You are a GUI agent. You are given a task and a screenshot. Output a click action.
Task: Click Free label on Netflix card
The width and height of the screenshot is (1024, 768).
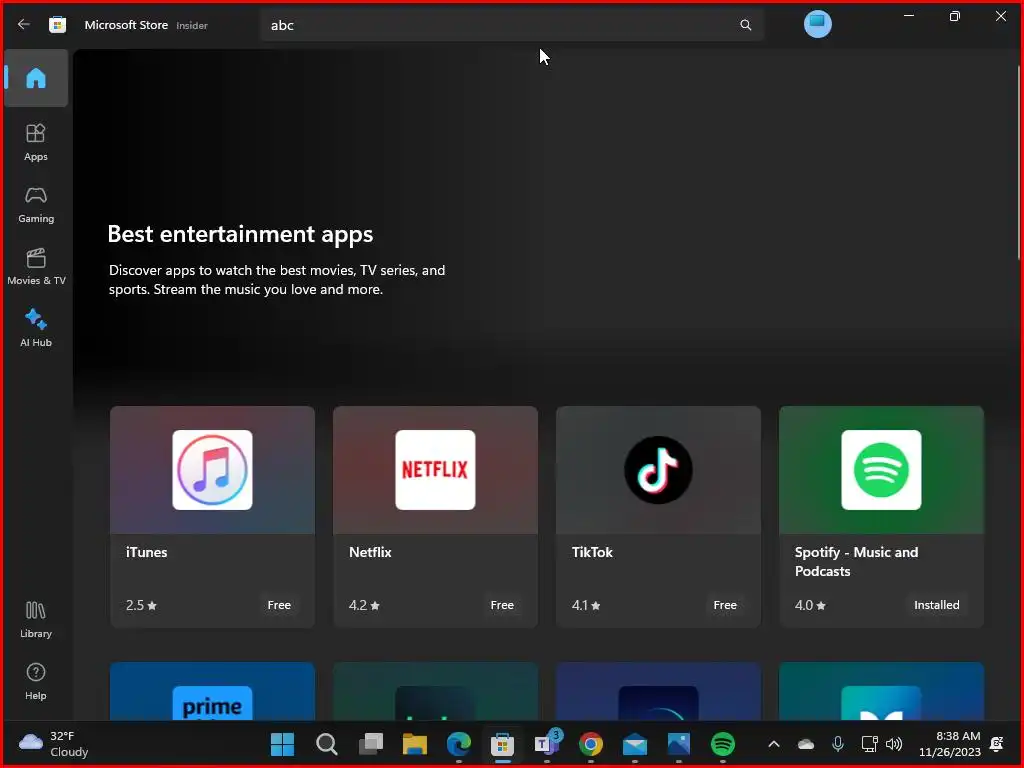502,605
